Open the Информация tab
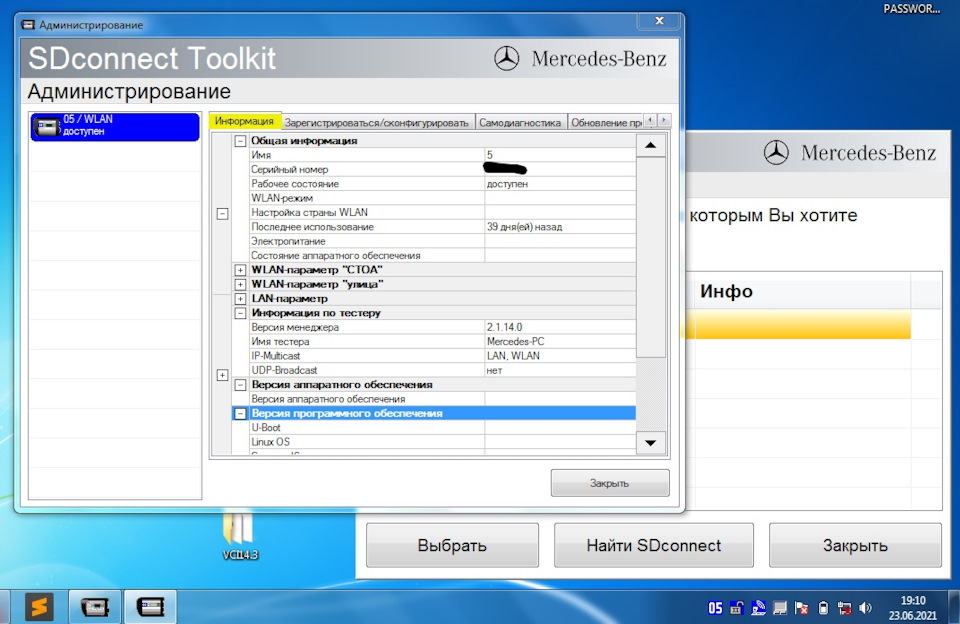 244,121
